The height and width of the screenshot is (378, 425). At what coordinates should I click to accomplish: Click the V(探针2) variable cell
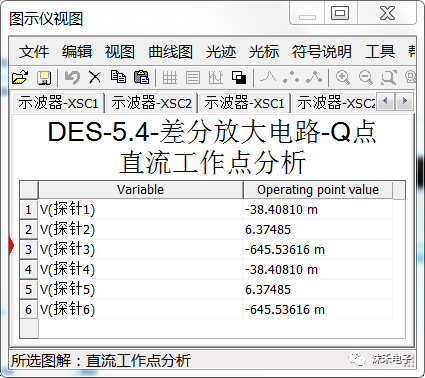[x=141, y=230]
